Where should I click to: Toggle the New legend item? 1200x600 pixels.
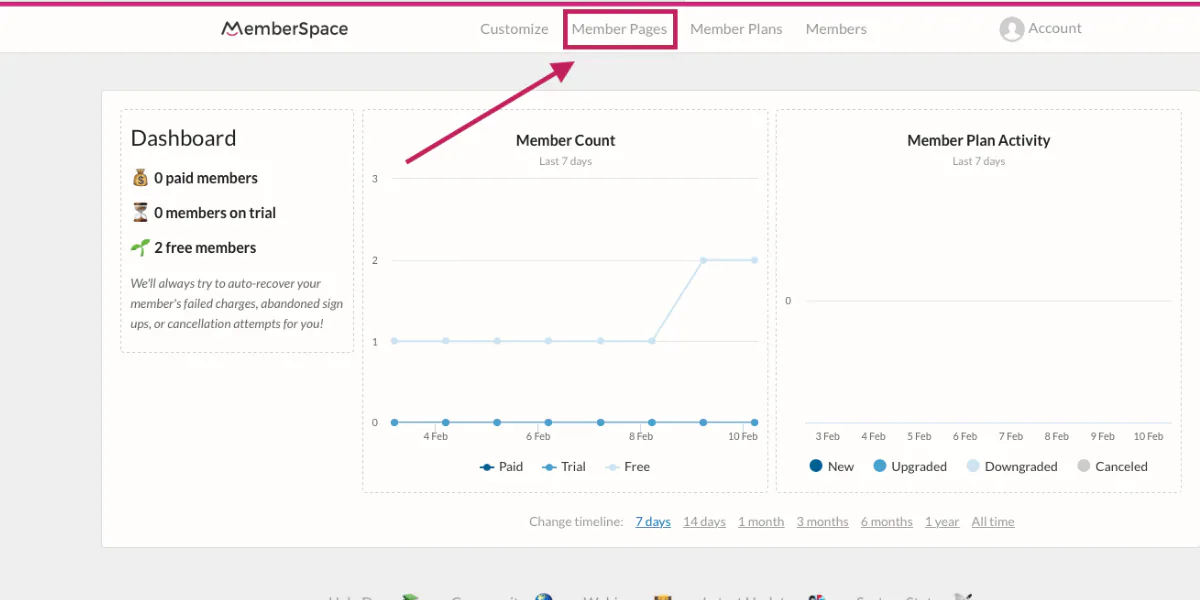(831, 466)
